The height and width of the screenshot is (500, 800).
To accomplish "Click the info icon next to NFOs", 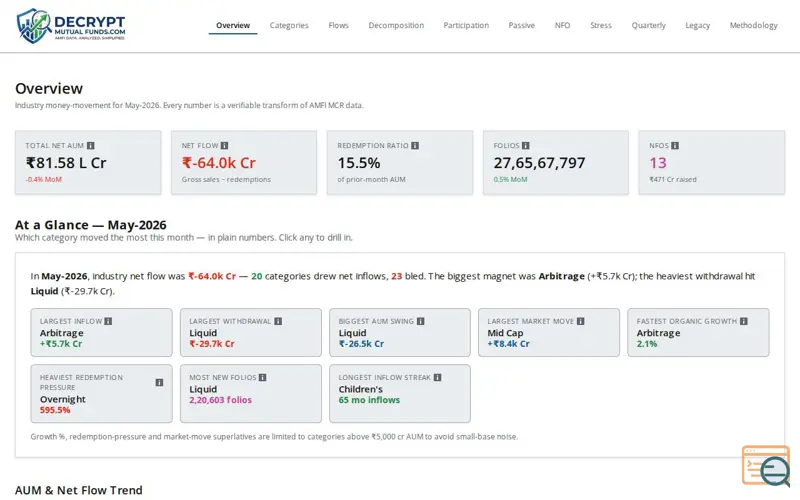I will (675, 146).
